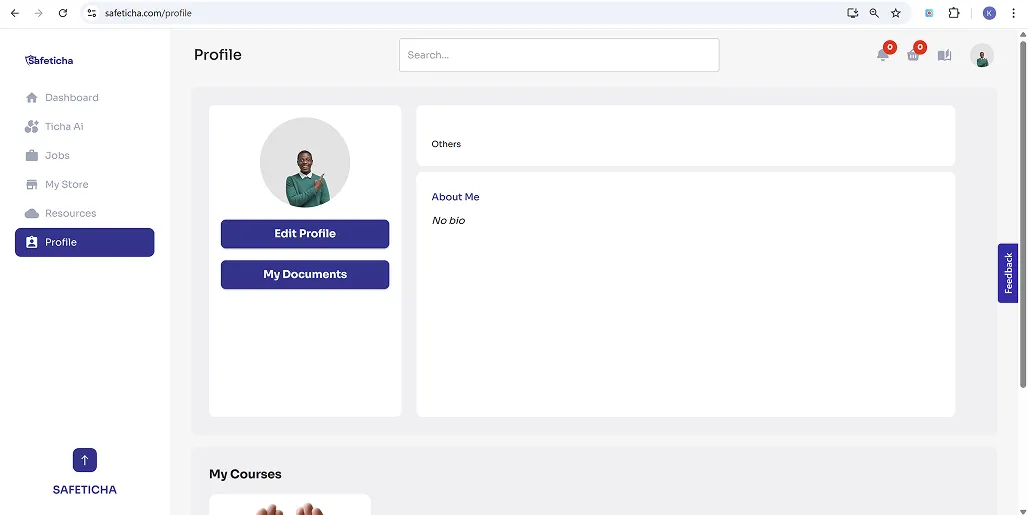Click the Edit Profile button
Image resolution: width=1028 pixels, height=515 pixels.
pos(305,234)
